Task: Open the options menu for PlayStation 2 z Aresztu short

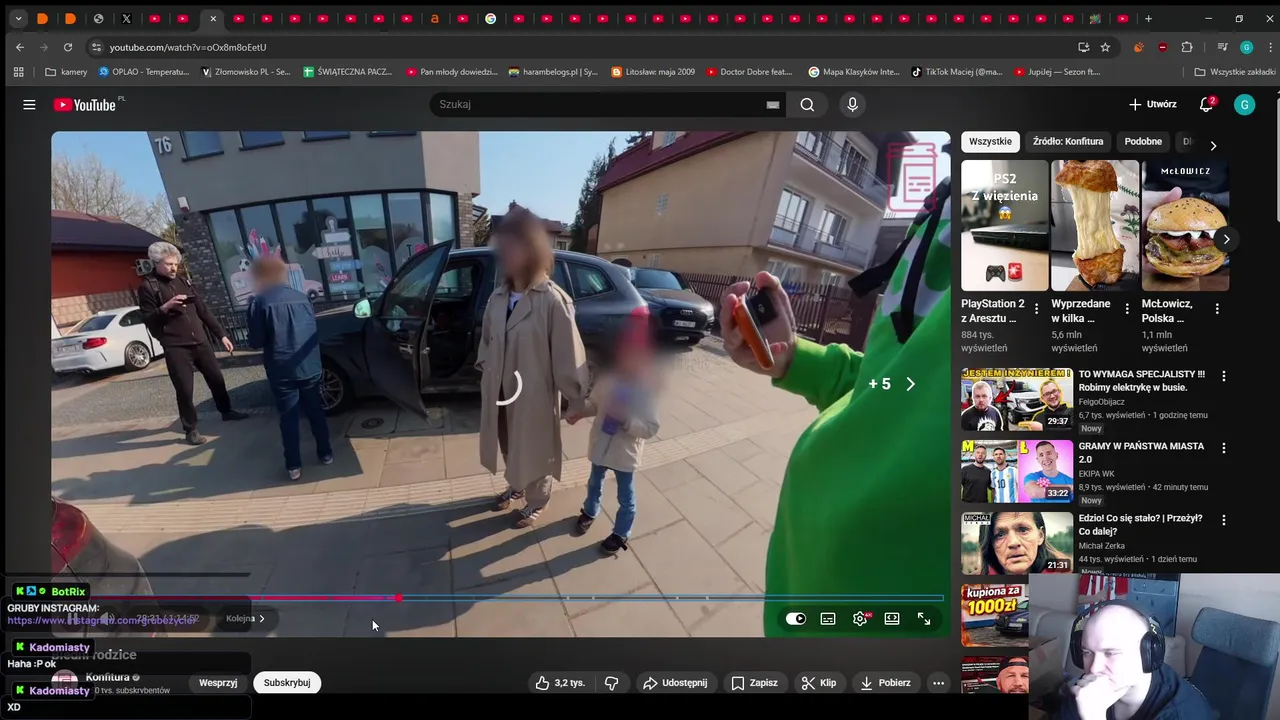Action: coord(1036,309)
